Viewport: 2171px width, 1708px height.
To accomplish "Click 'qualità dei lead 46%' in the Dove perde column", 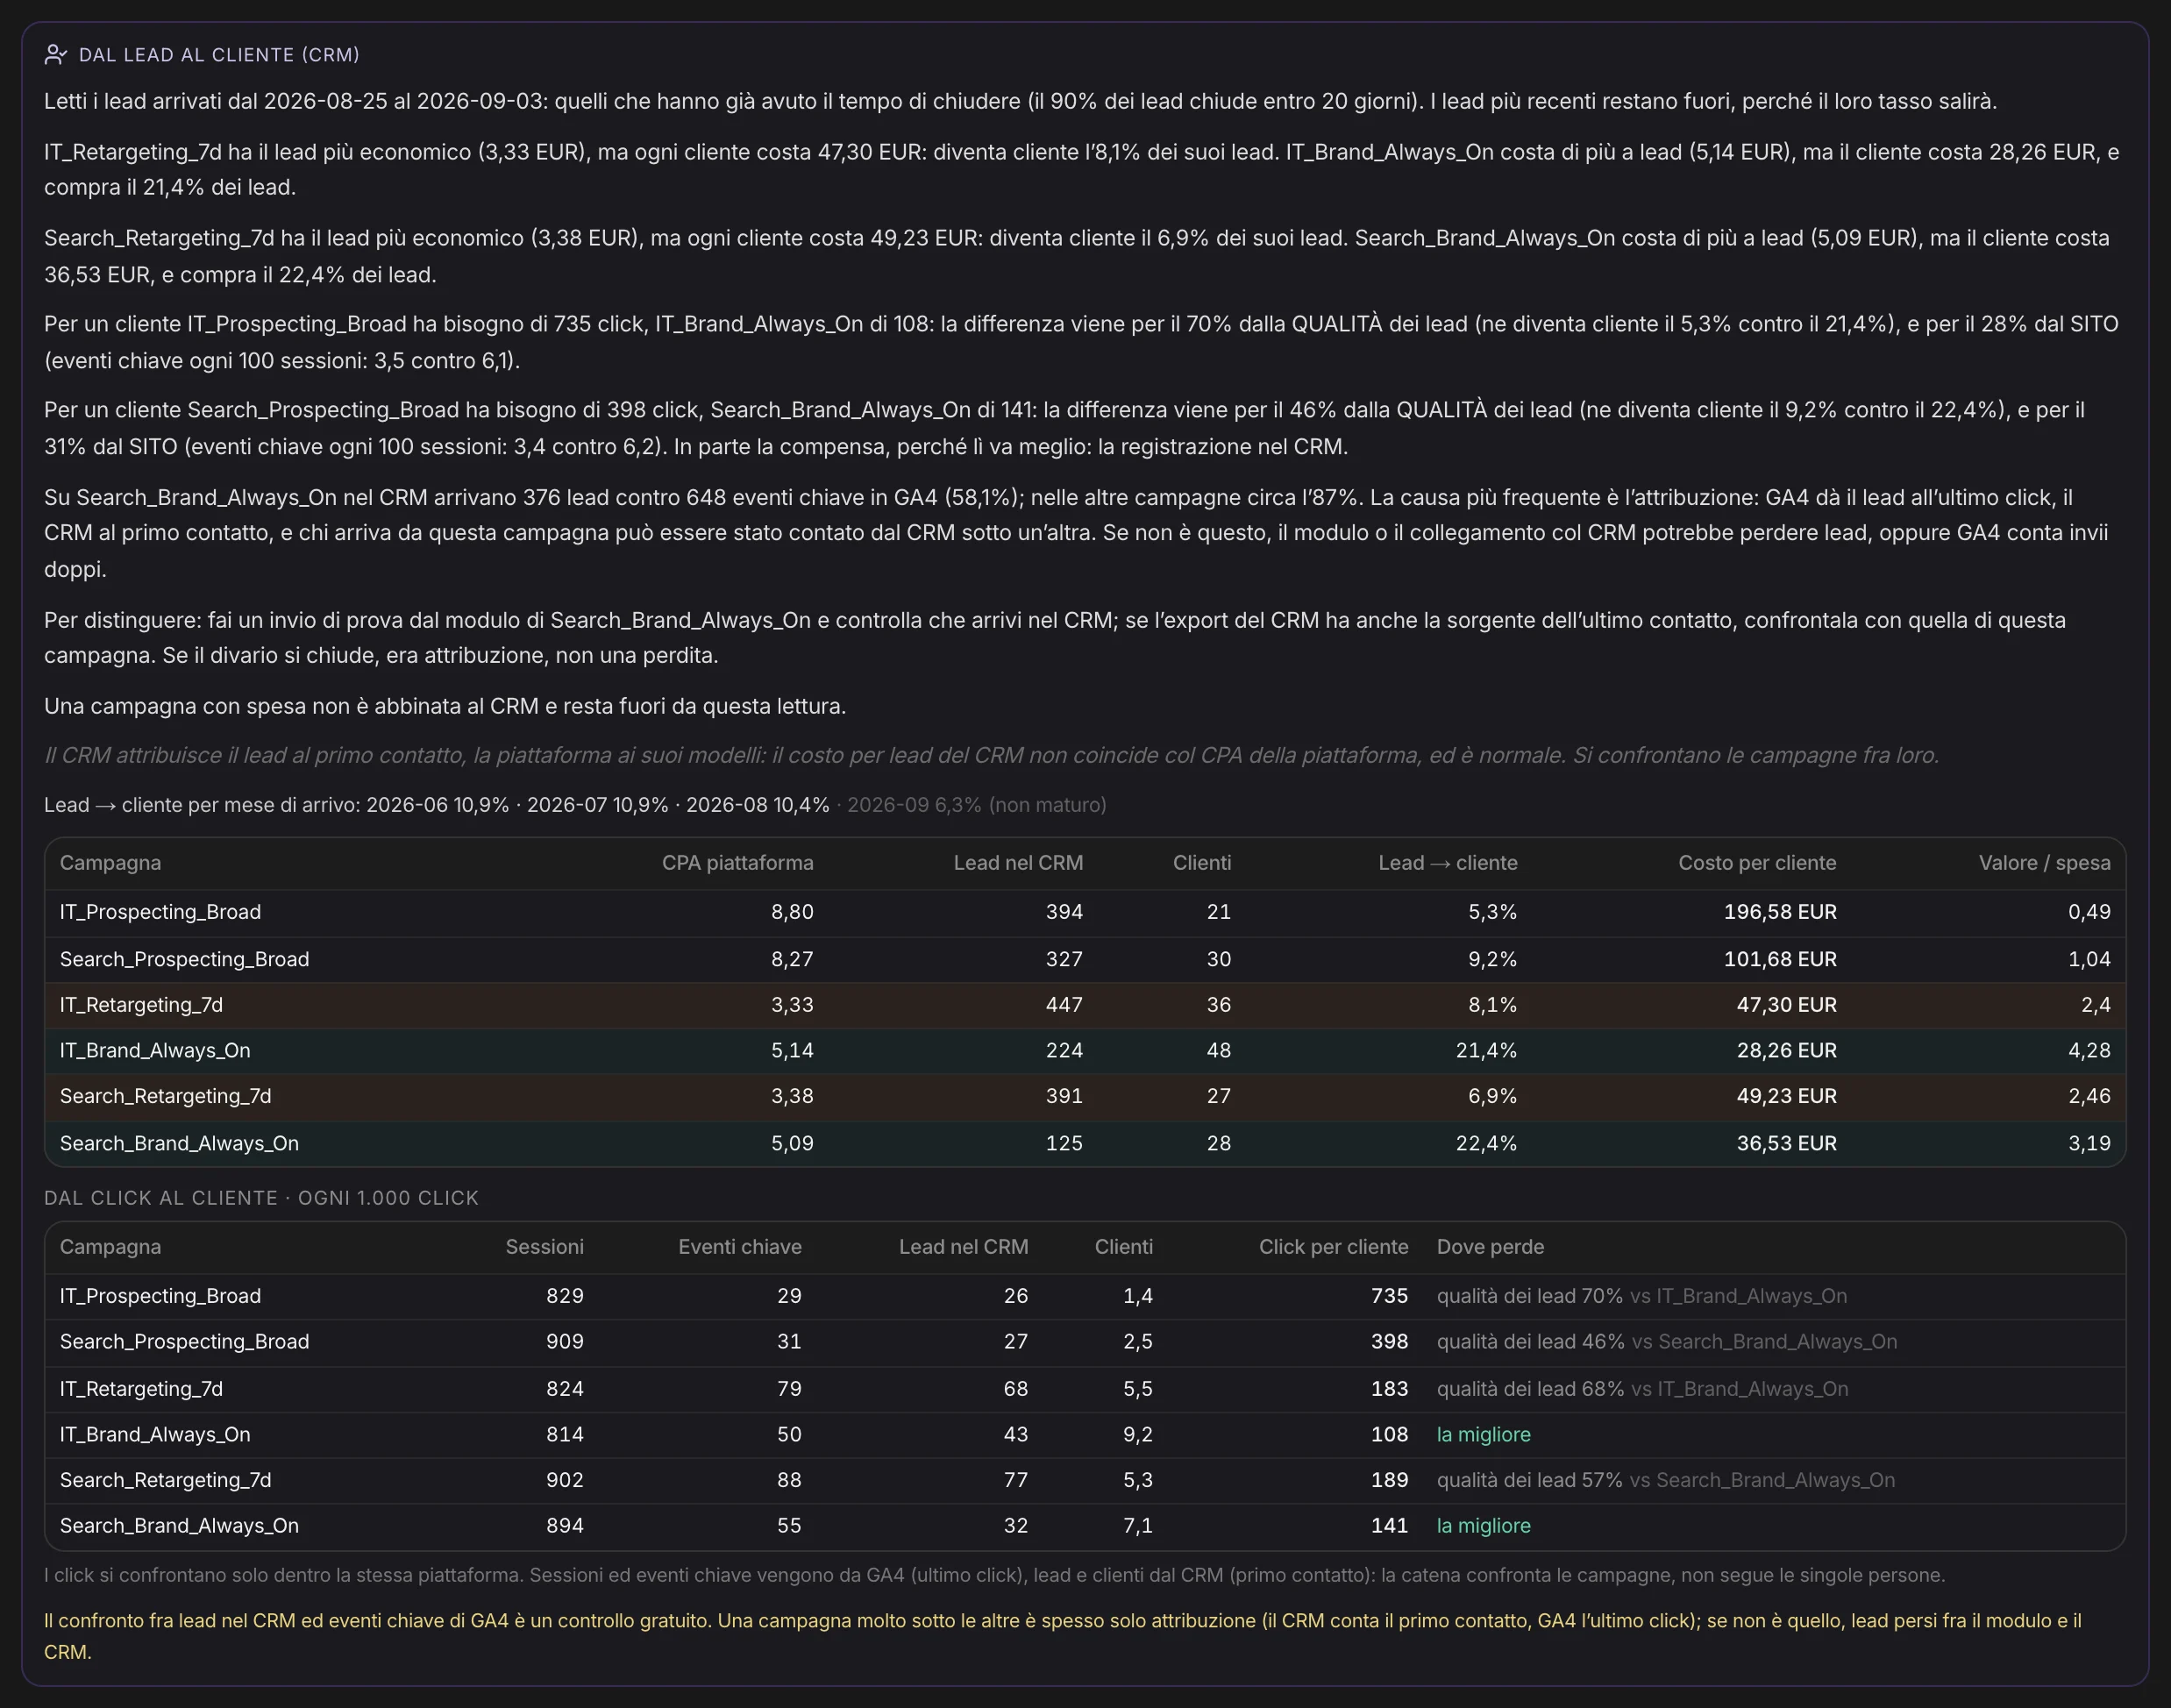I will pos(1531,1342).
